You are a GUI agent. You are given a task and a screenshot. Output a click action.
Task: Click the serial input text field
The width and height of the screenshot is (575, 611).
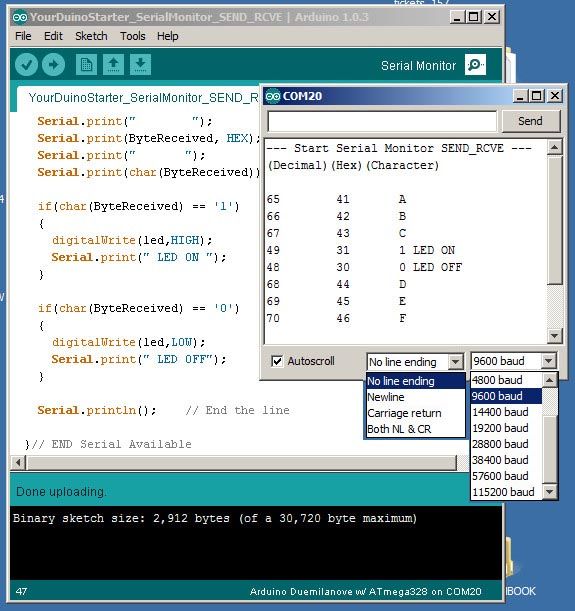click(382, 121)
